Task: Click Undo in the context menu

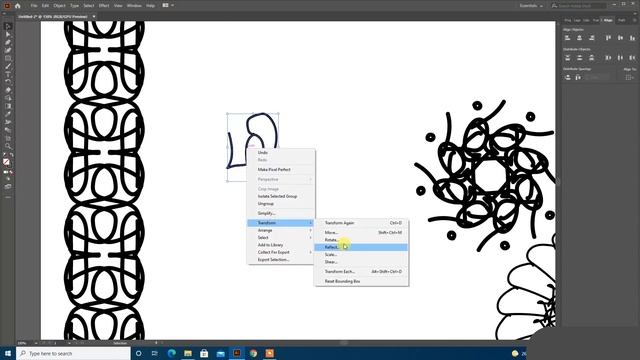Action: [x=281, y=153]
